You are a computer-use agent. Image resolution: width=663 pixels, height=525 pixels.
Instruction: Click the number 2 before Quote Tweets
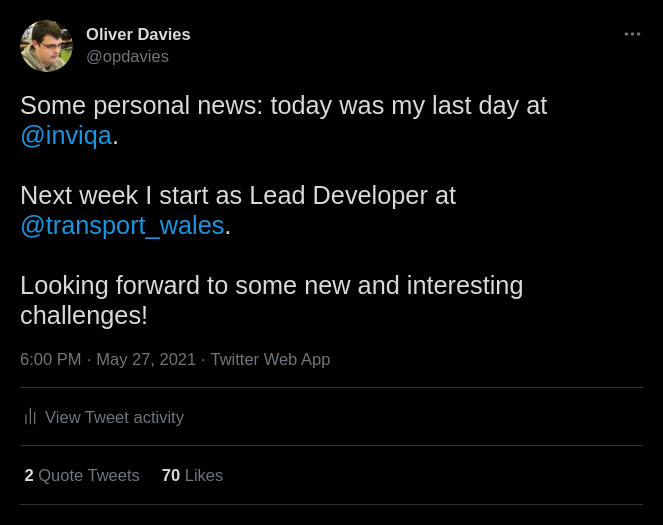point(29,475)
